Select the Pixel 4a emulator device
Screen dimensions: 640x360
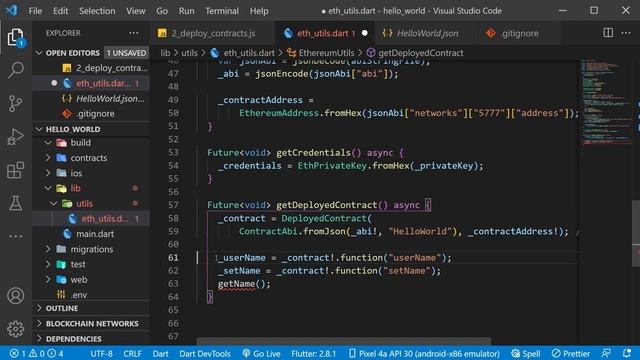(424, 353)
